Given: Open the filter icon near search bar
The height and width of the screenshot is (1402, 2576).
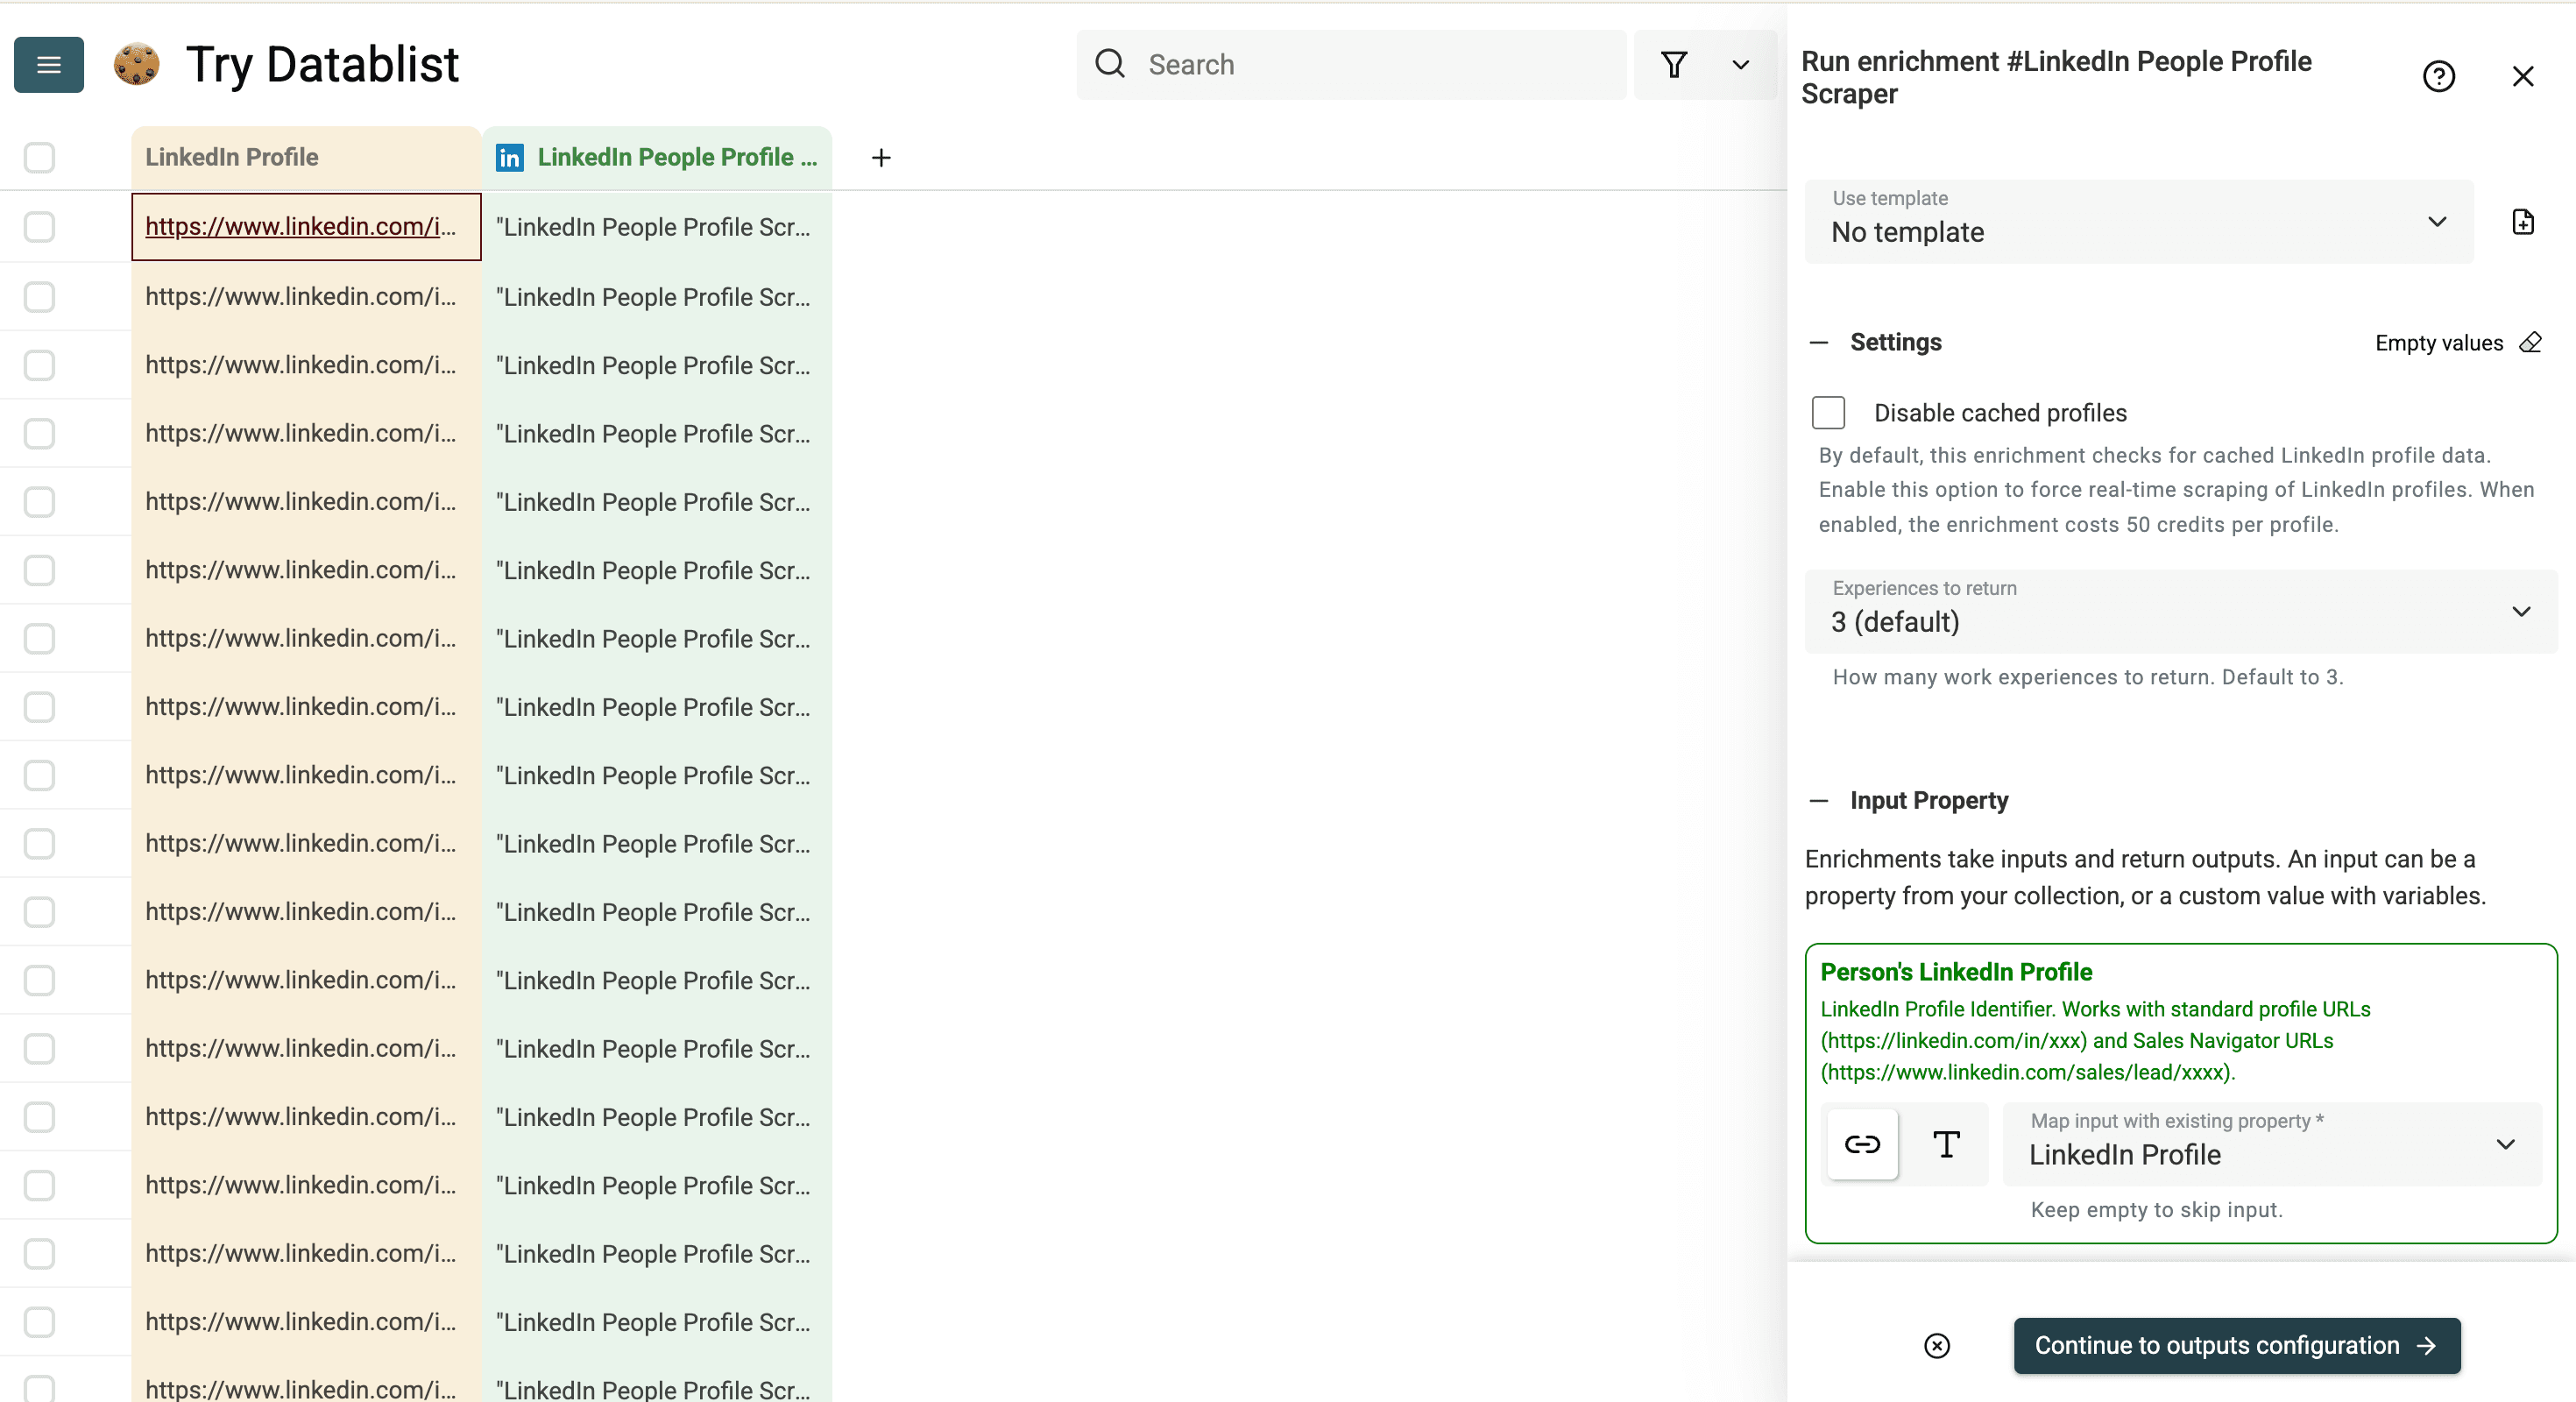Looking at the screenshot, I should coord(1675,64).
